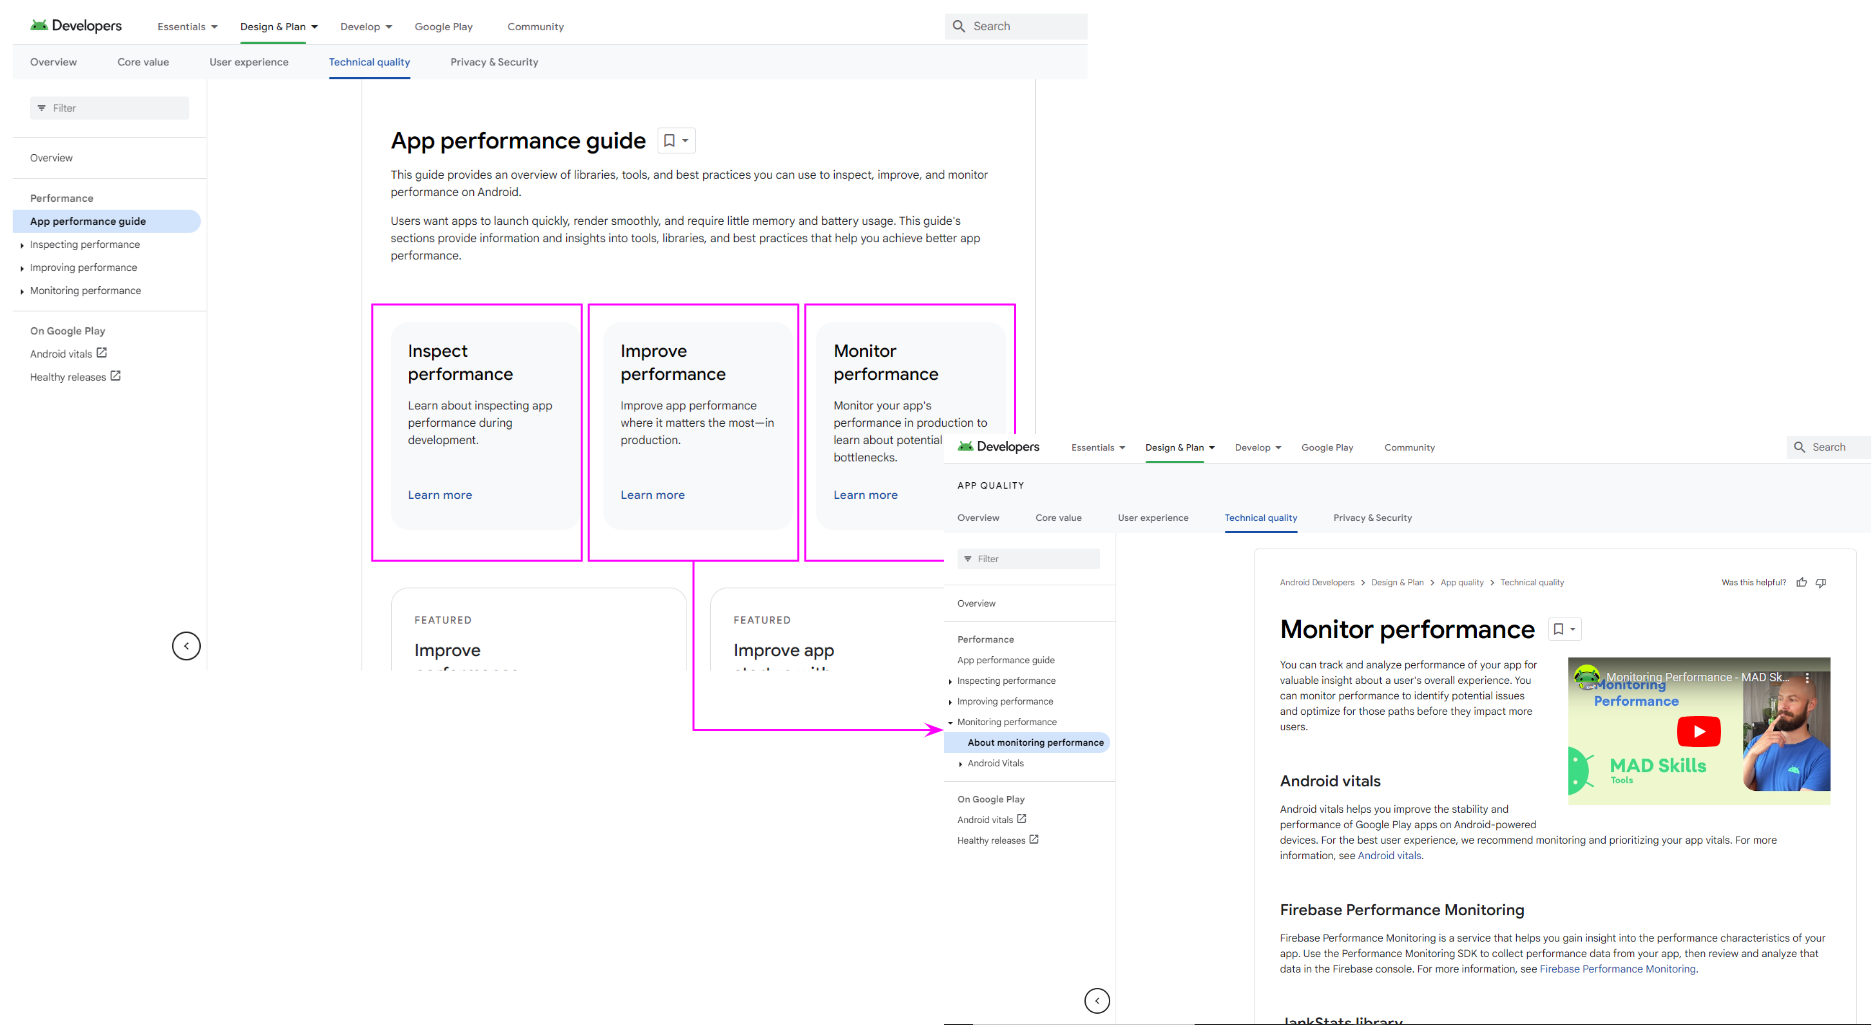
Task: Click filter funnel icon in Monitor performance page sidebar
Action: click(x=968, y=559)
